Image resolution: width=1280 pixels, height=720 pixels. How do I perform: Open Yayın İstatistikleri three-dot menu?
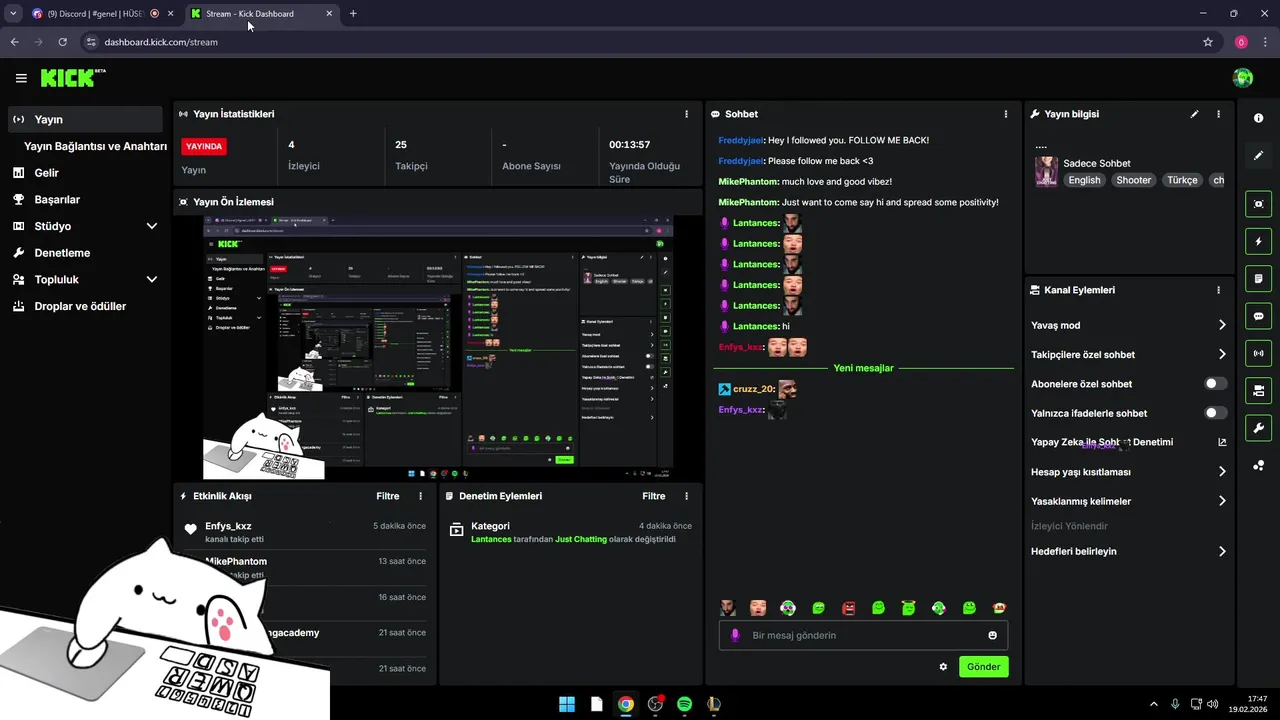coord(686,114)
